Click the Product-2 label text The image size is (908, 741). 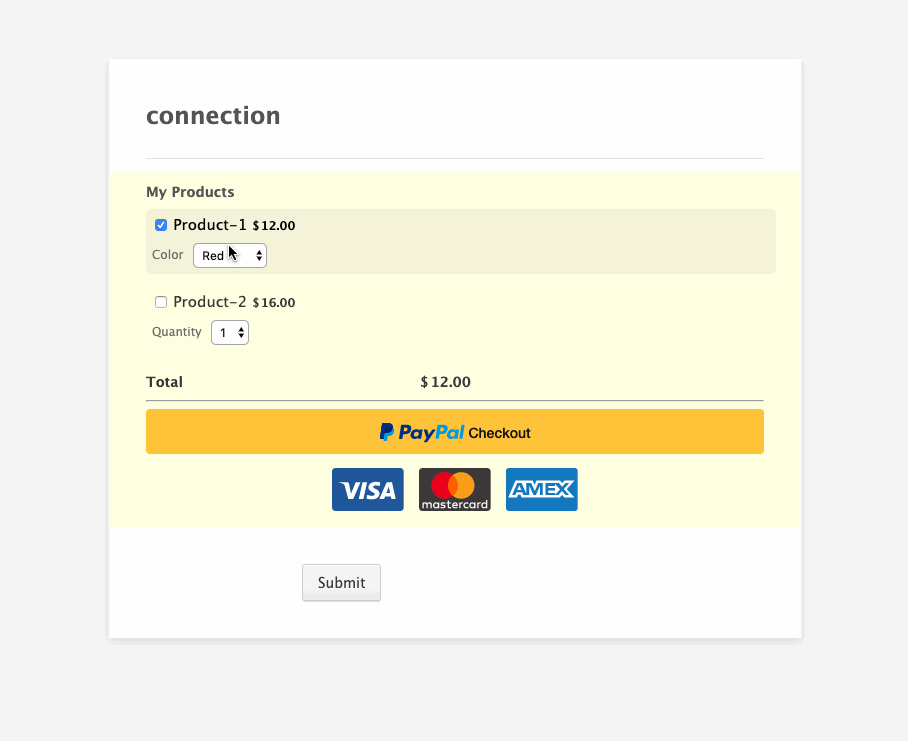tap(210, 302)
